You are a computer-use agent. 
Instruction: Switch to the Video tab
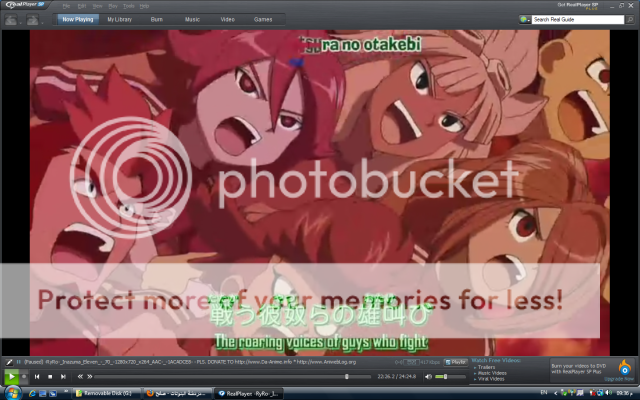coord(227,19)
